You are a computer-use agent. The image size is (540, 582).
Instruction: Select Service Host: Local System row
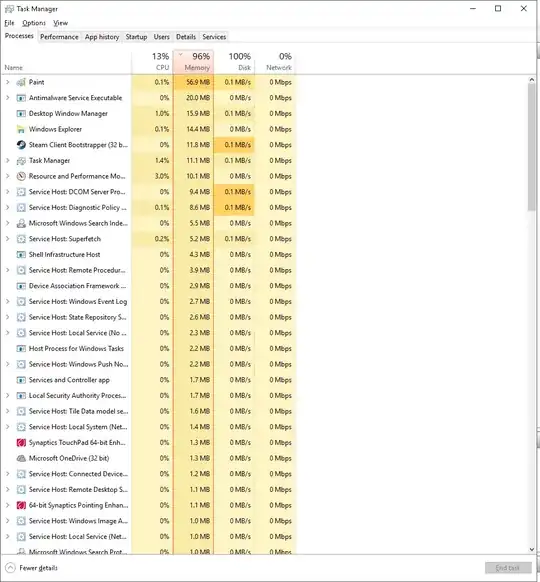pos(148,427)
